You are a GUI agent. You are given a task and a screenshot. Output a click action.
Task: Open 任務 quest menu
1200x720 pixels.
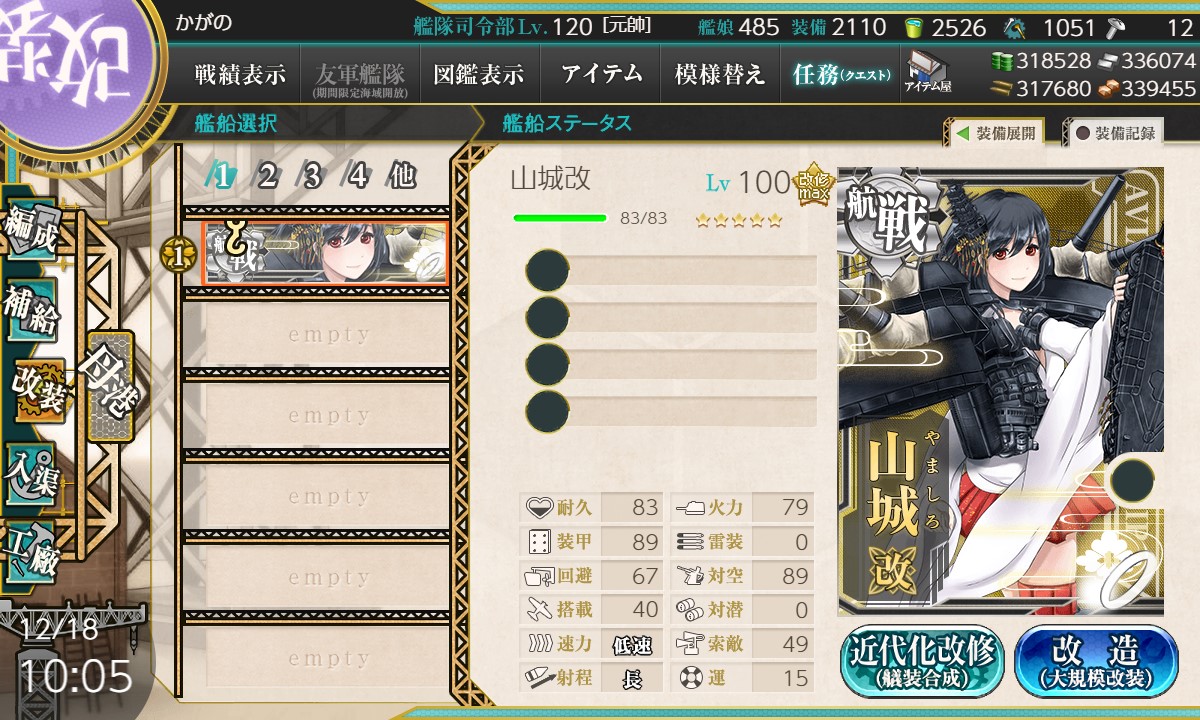pyautogui.click(x=840, y=74)
